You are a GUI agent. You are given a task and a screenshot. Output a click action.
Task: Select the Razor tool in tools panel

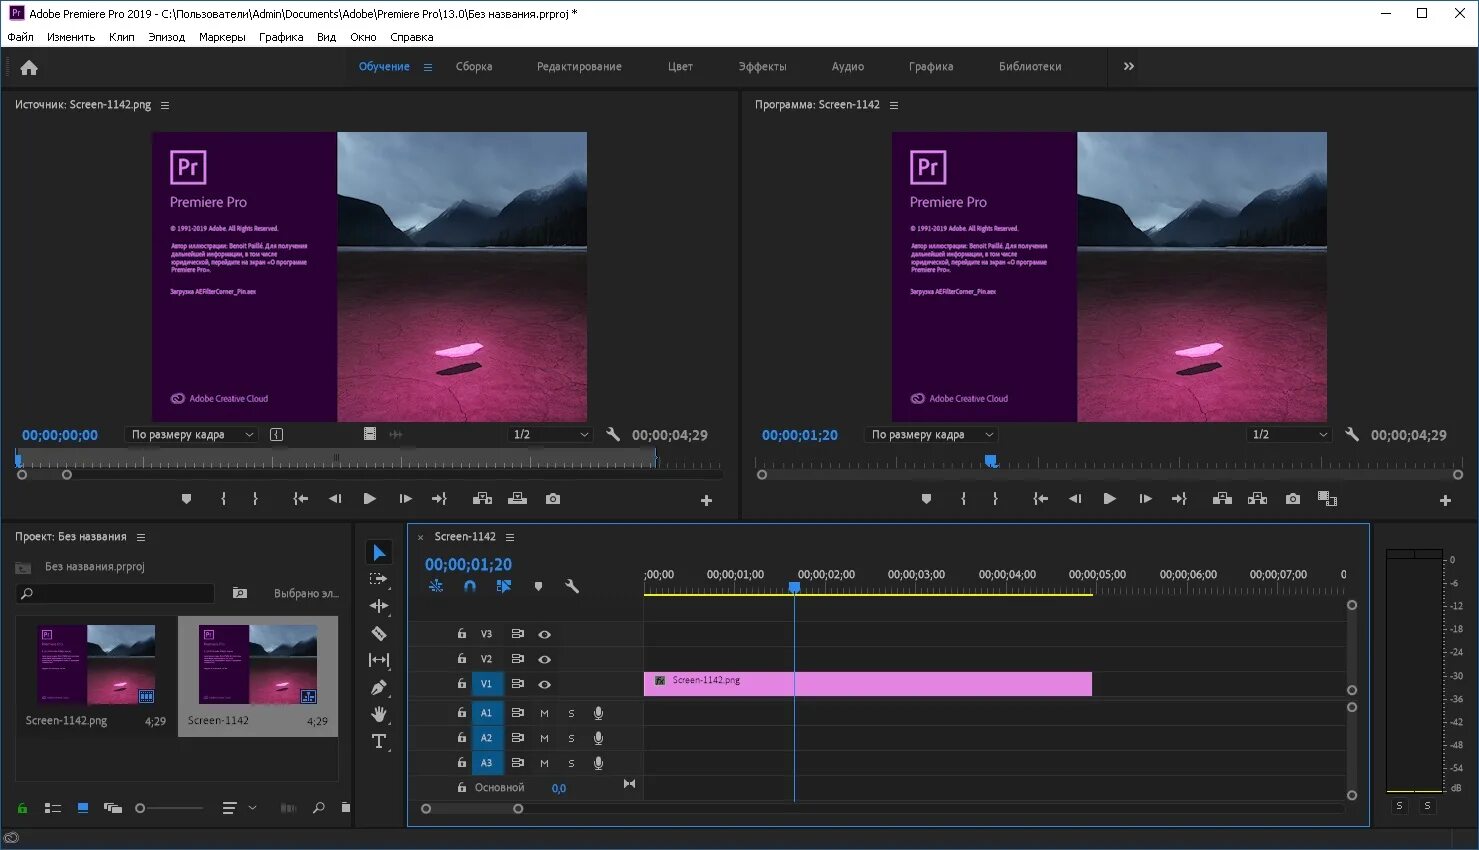379,633
